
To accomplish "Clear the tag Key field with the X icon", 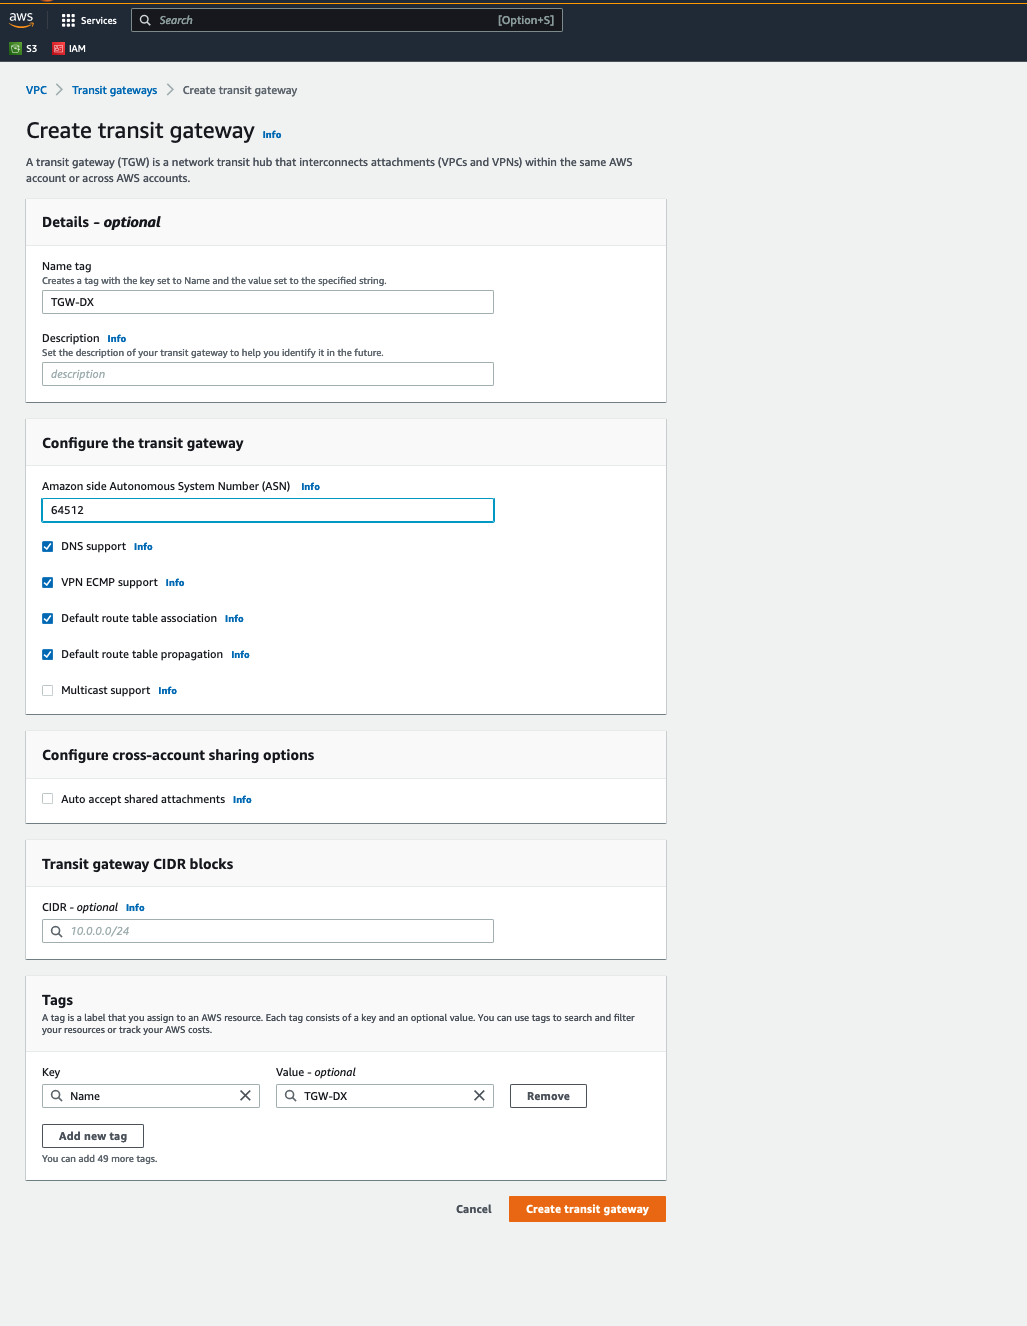I will (245, 1095).
